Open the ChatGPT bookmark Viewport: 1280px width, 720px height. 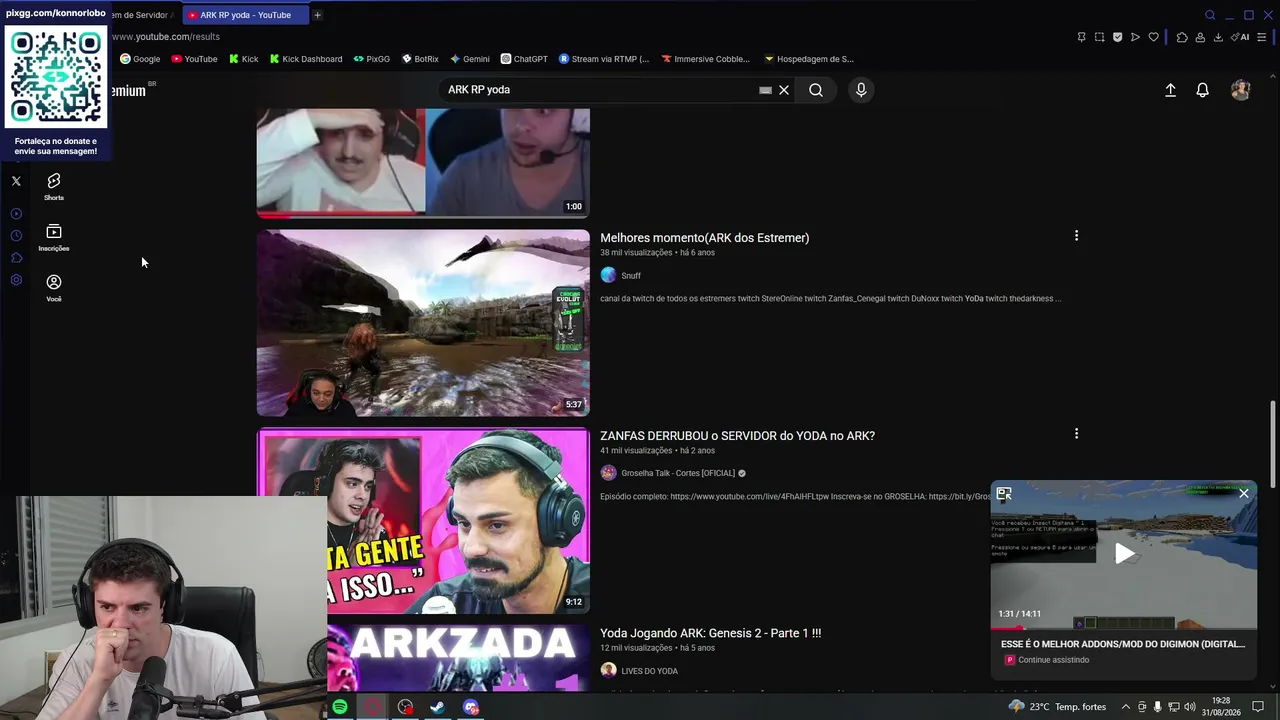[524, 59]
